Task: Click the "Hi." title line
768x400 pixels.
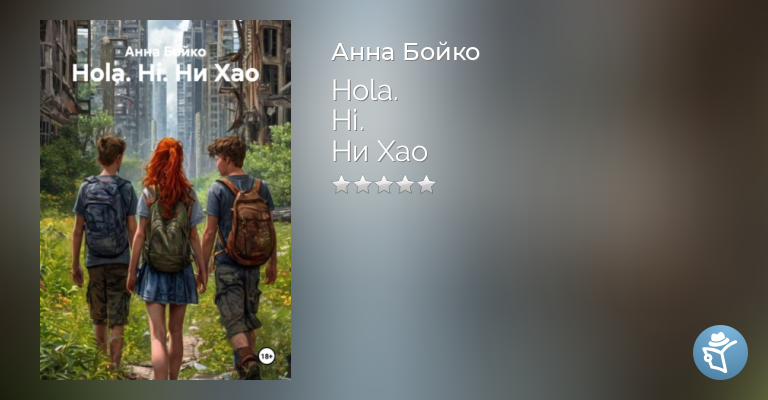Action: pyautogui.click(x=348, y=121)
